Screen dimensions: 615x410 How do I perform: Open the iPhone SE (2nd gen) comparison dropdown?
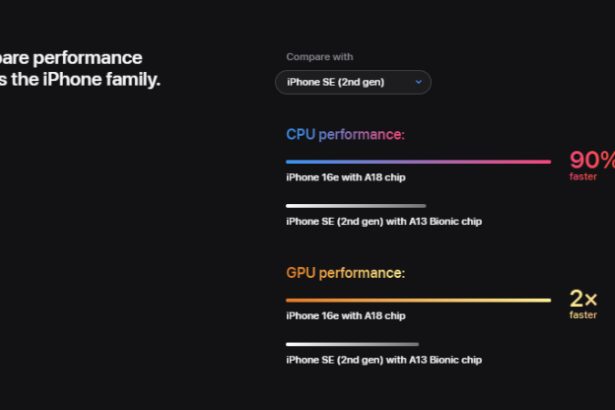click(x=353, y=82)
